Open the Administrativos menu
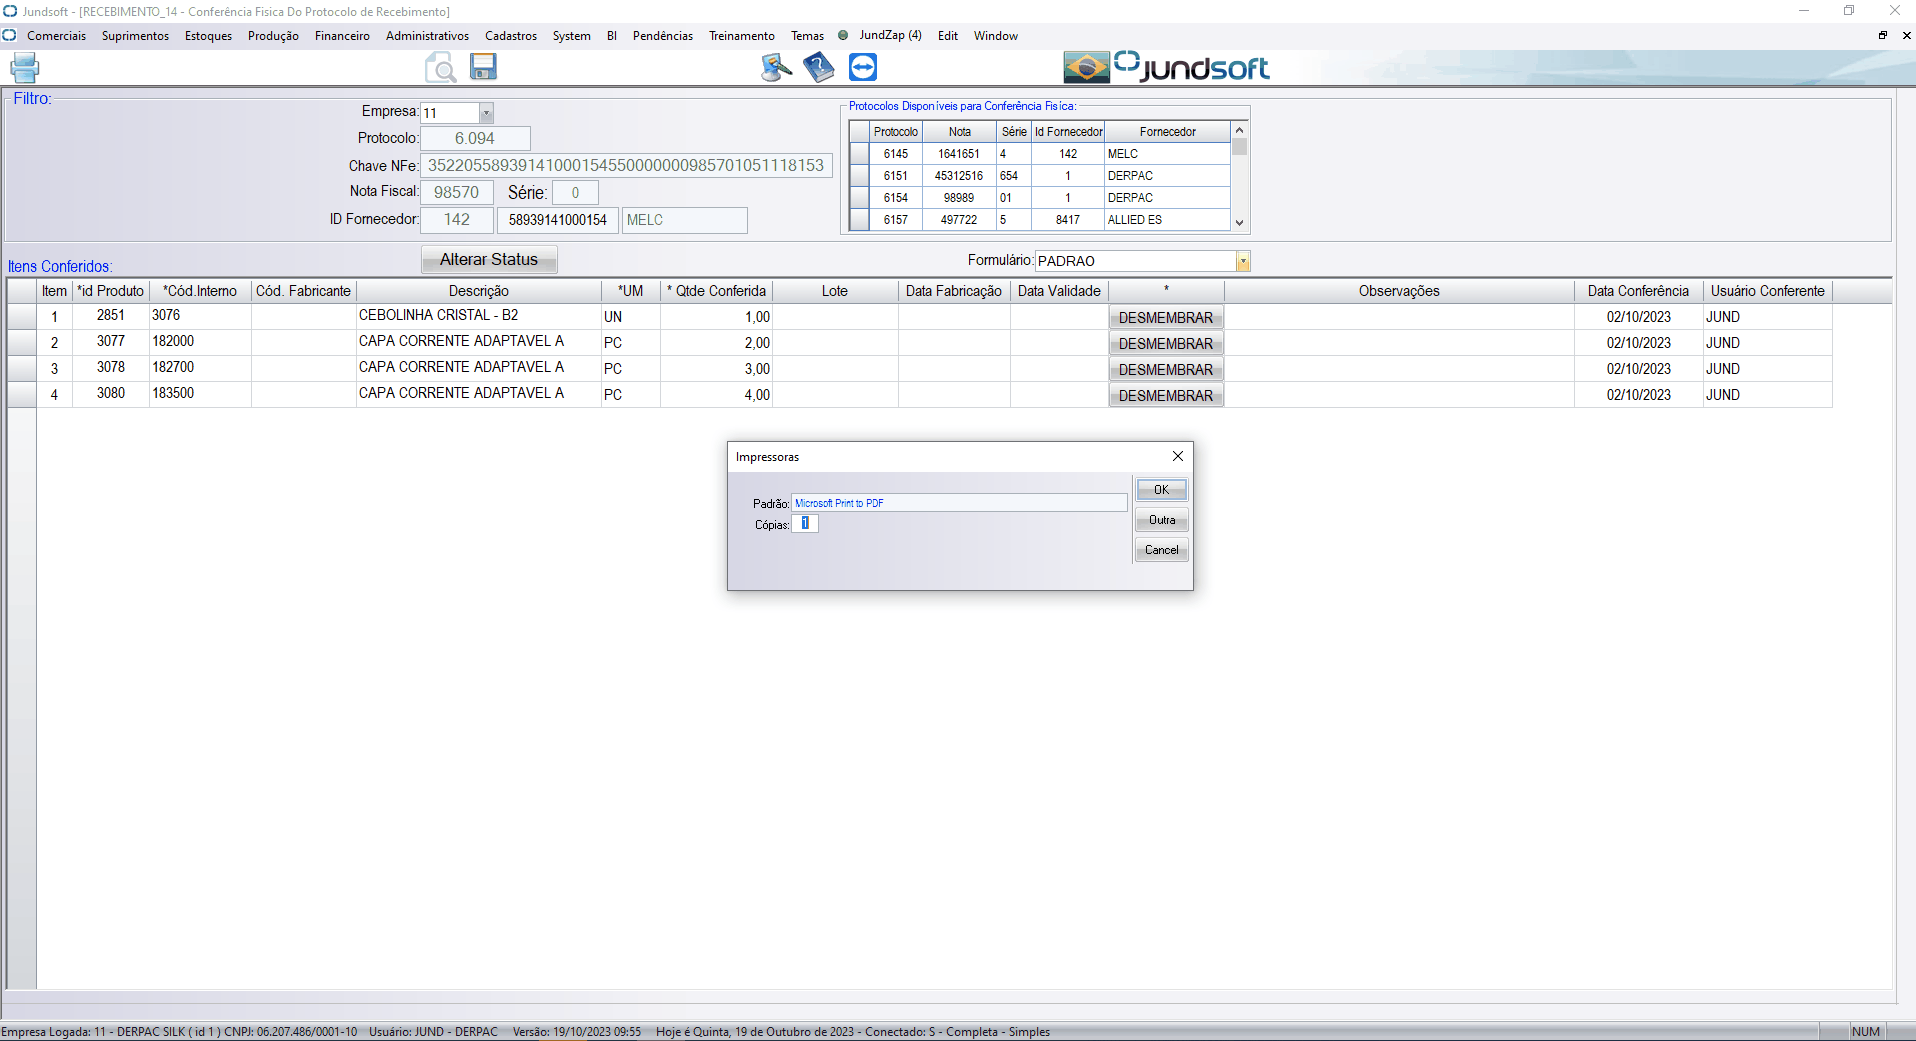This screenshot has height=1041, width=1916. (427, 36)
